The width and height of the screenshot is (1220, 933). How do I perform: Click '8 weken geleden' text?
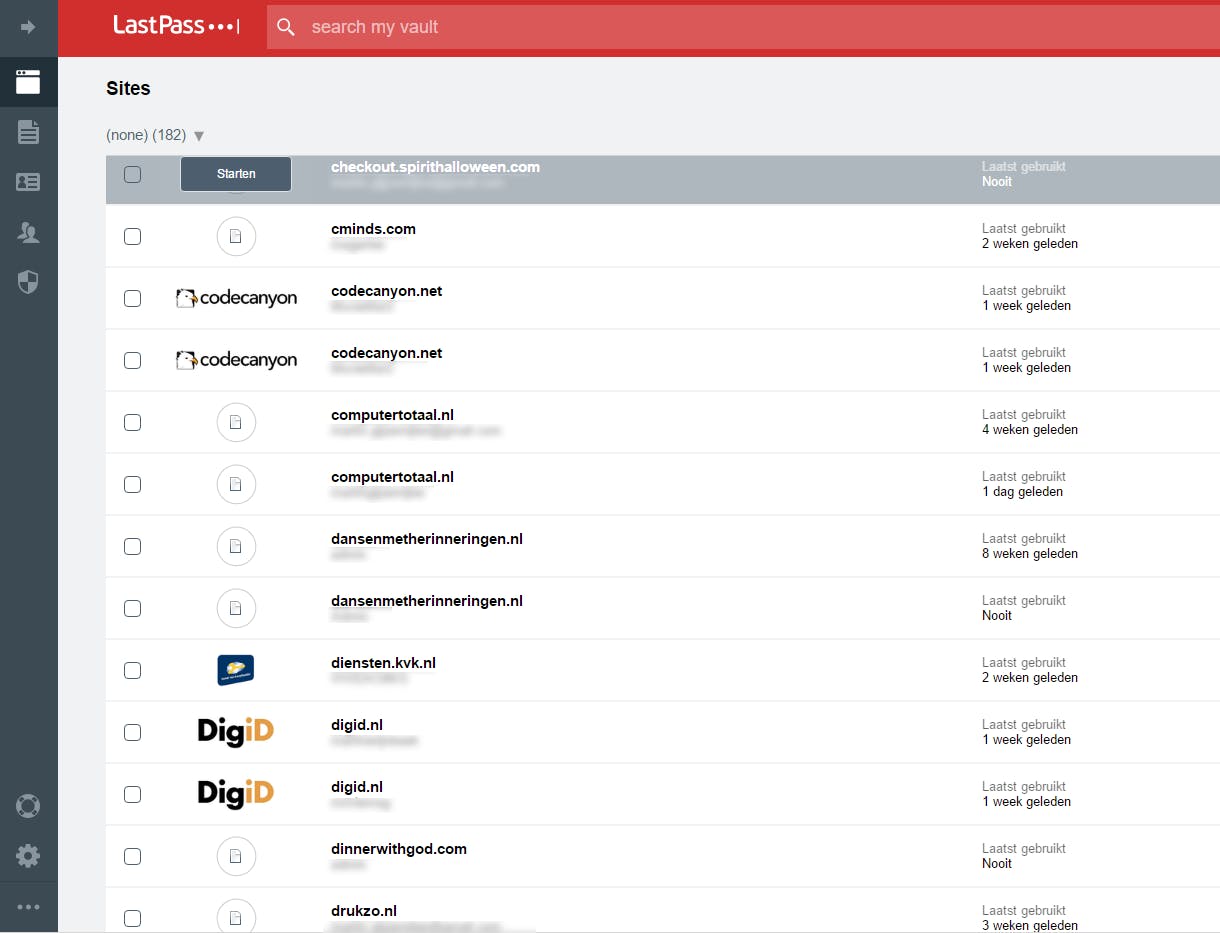(x=1030, y=554)
